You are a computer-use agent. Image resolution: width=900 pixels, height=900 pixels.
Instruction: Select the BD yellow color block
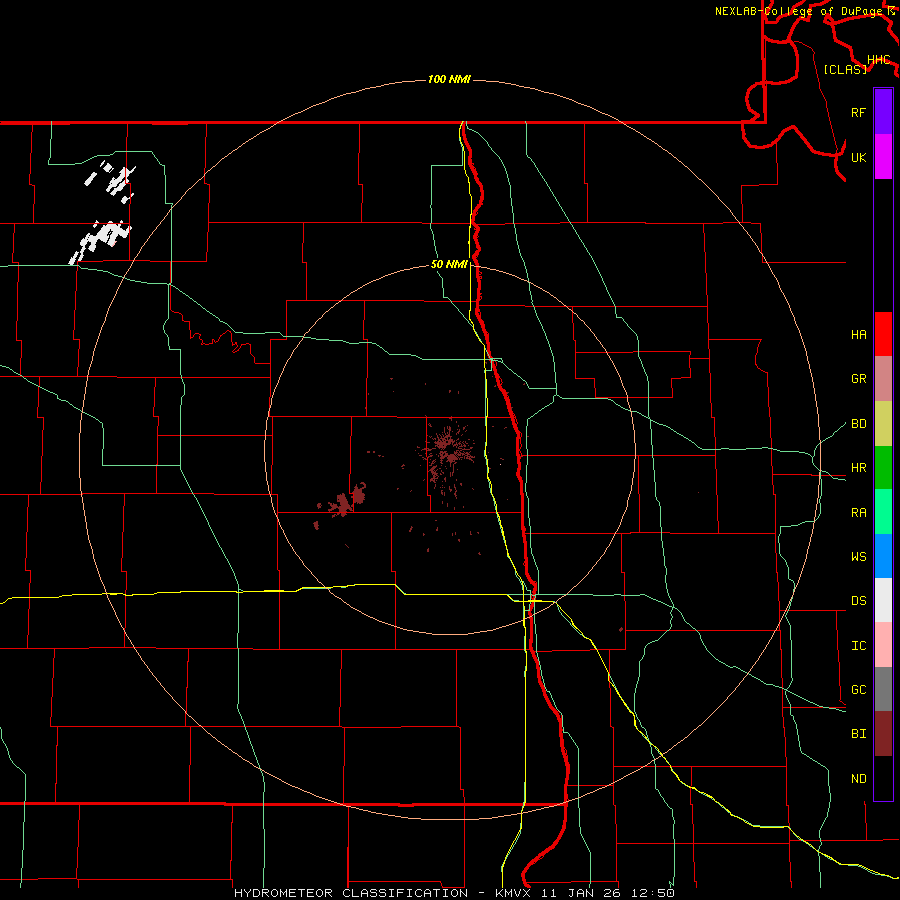pos(883,423)
